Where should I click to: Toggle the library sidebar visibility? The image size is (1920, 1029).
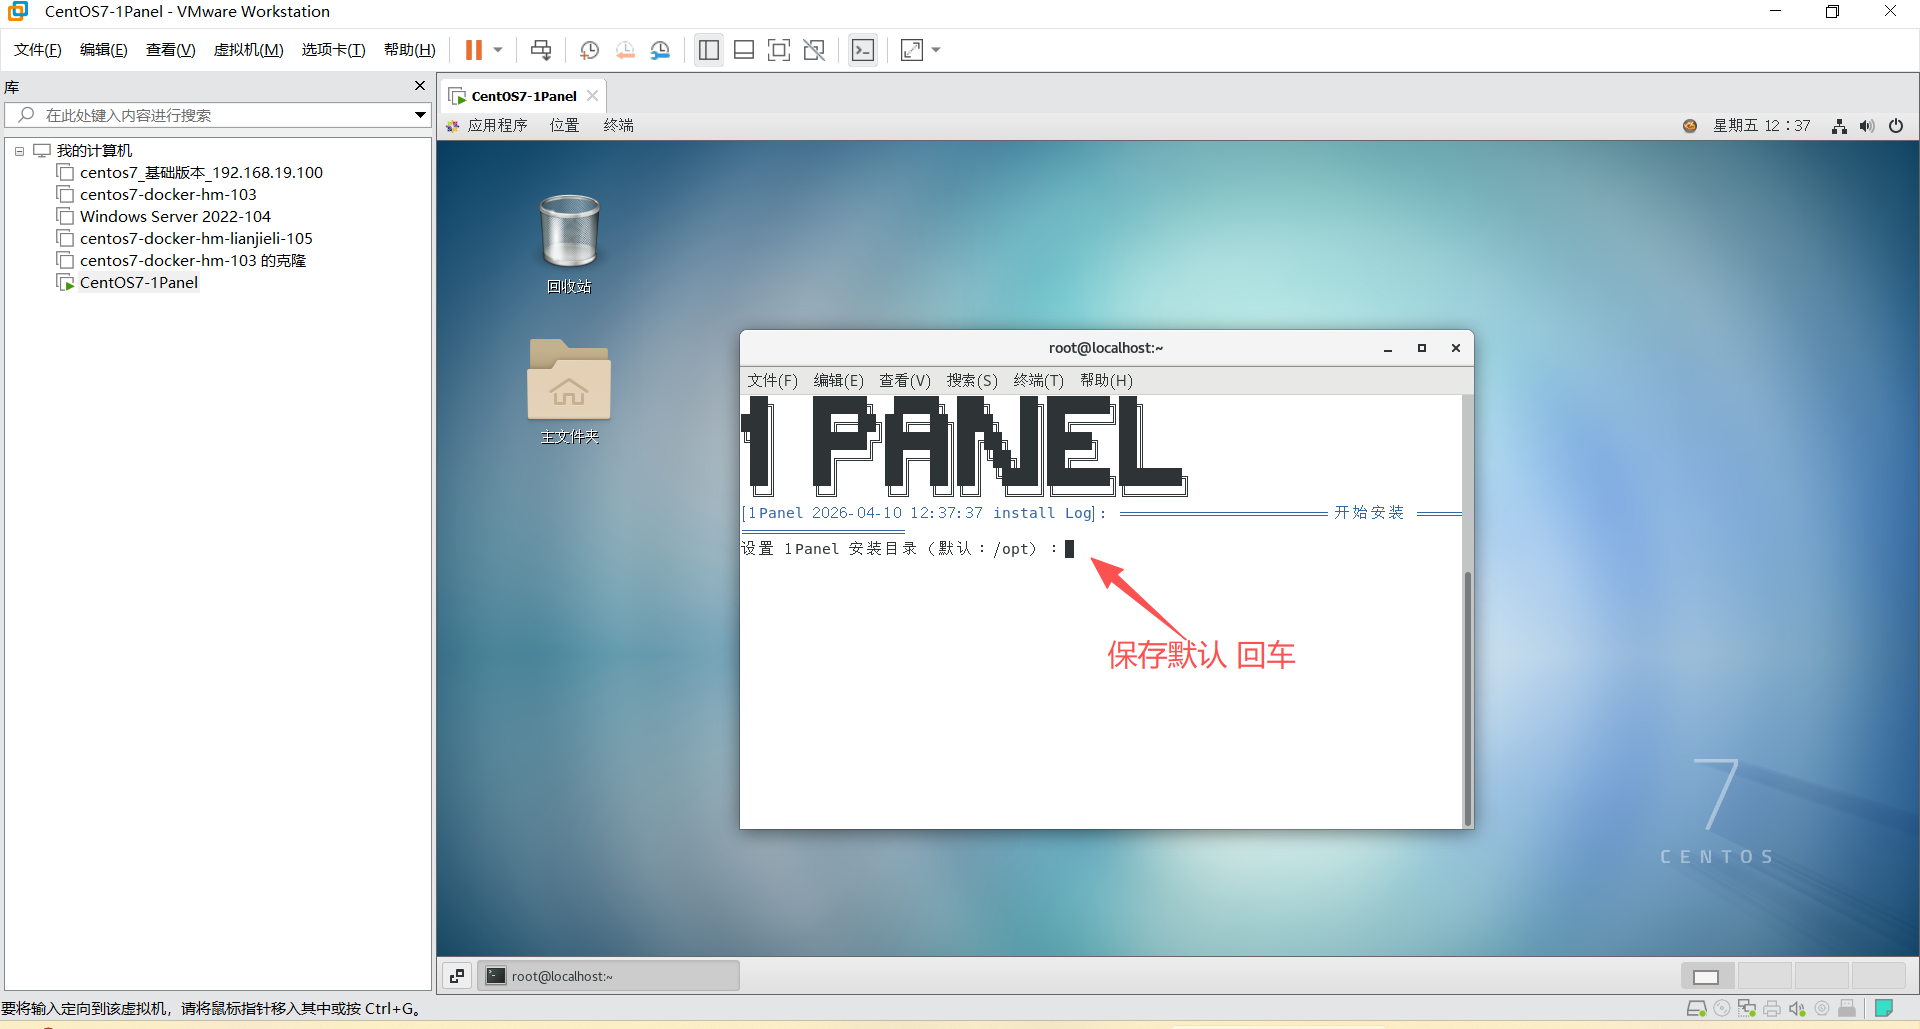point(709,50)
